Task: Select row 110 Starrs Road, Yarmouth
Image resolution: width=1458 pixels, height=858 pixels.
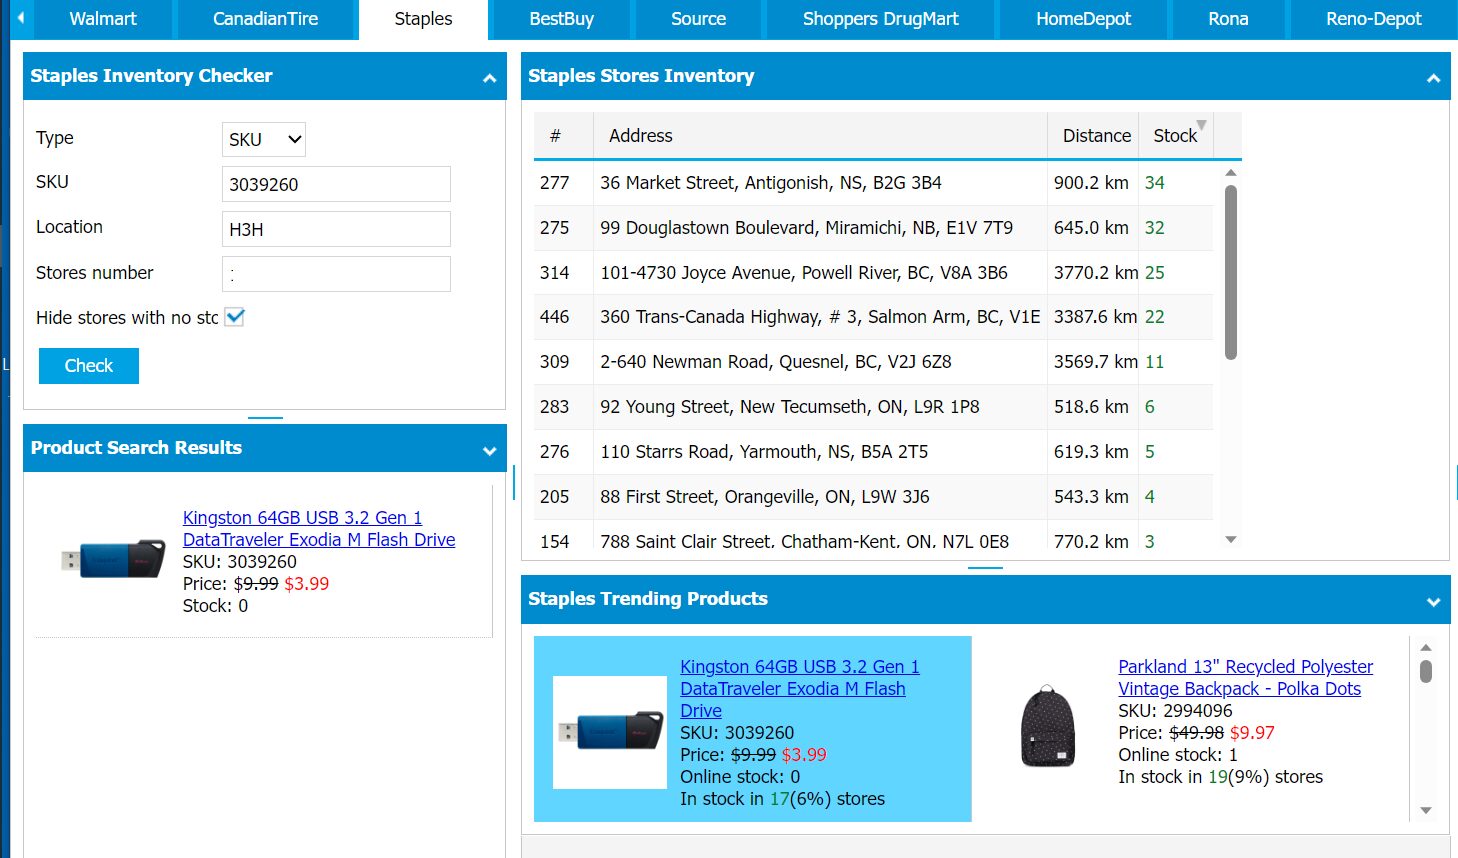Action: tap(873, 452)
